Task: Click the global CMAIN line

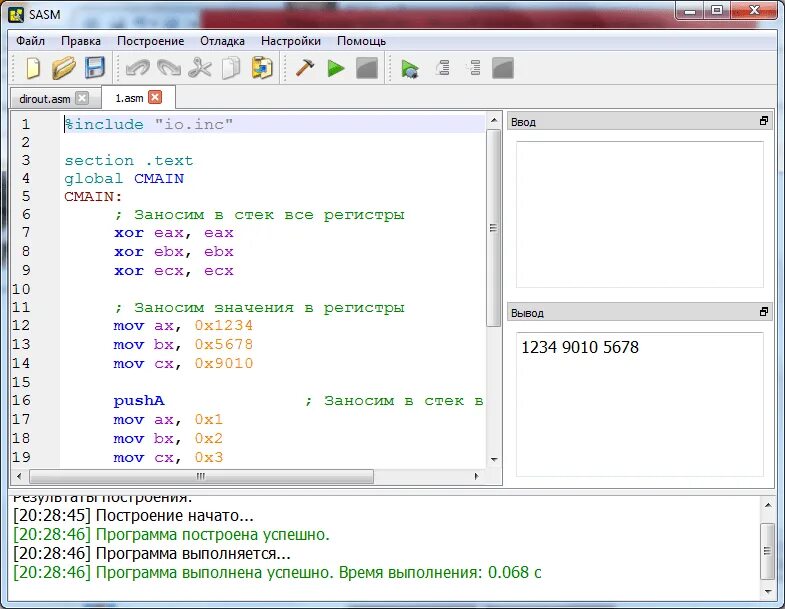Action: (124, 179)
